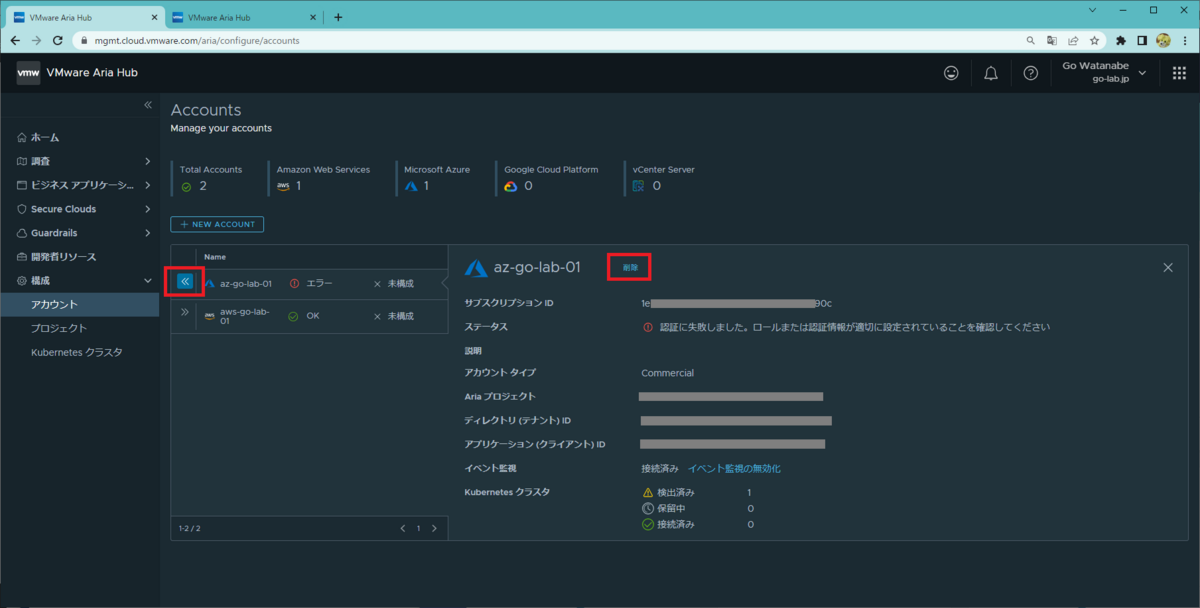The height and width of the screenshot is (608, 1200).
Task: Go to previous page in accounts table
Action: (403, 528)
